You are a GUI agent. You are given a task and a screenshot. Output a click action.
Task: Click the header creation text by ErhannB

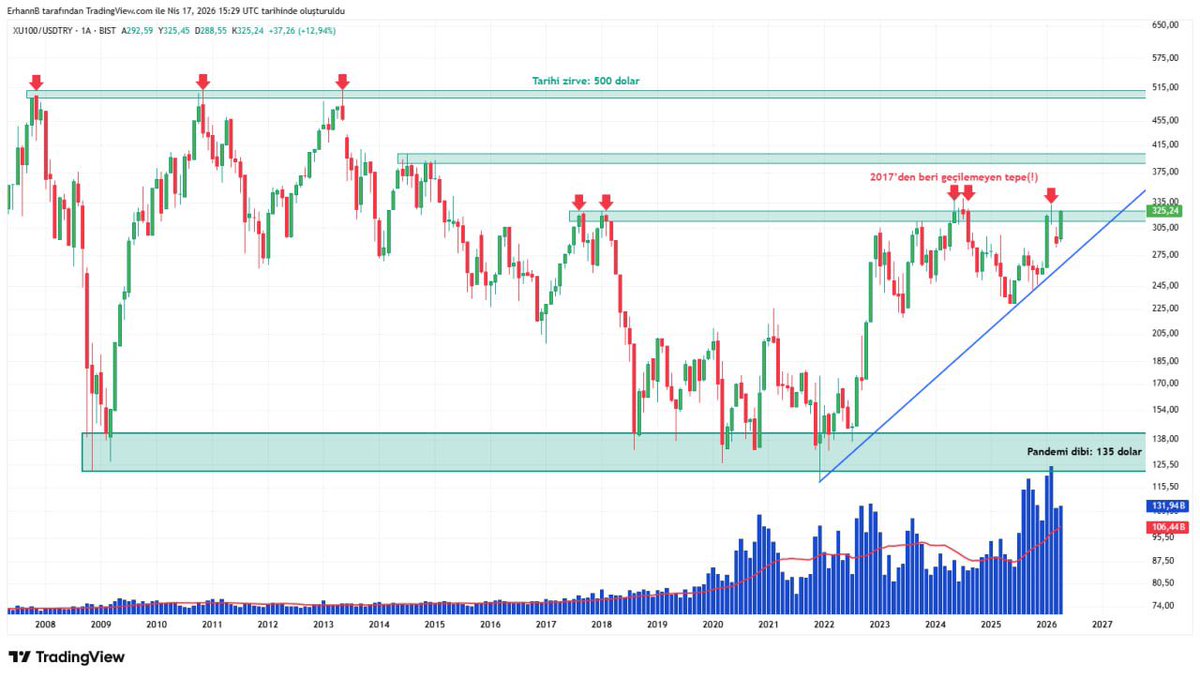[178, 10]
